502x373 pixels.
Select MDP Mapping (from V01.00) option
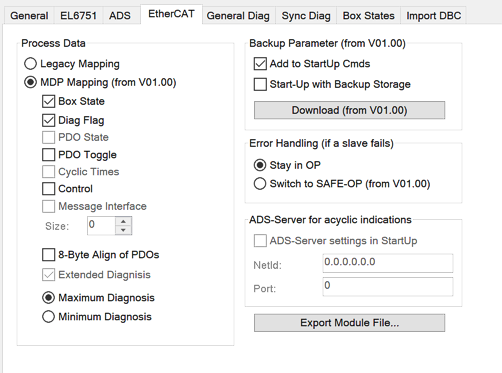pos(30,82)
